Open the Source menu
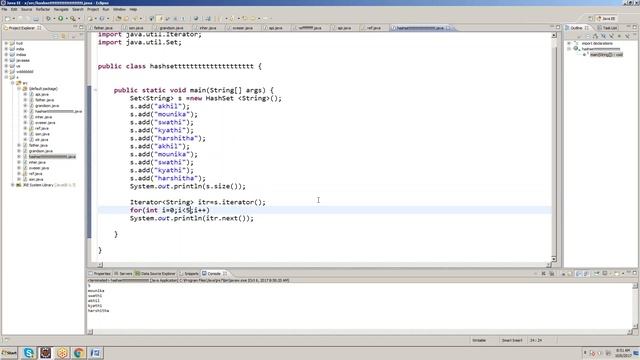Viewport: 640px width, 360px height. (x=26, y=9)
